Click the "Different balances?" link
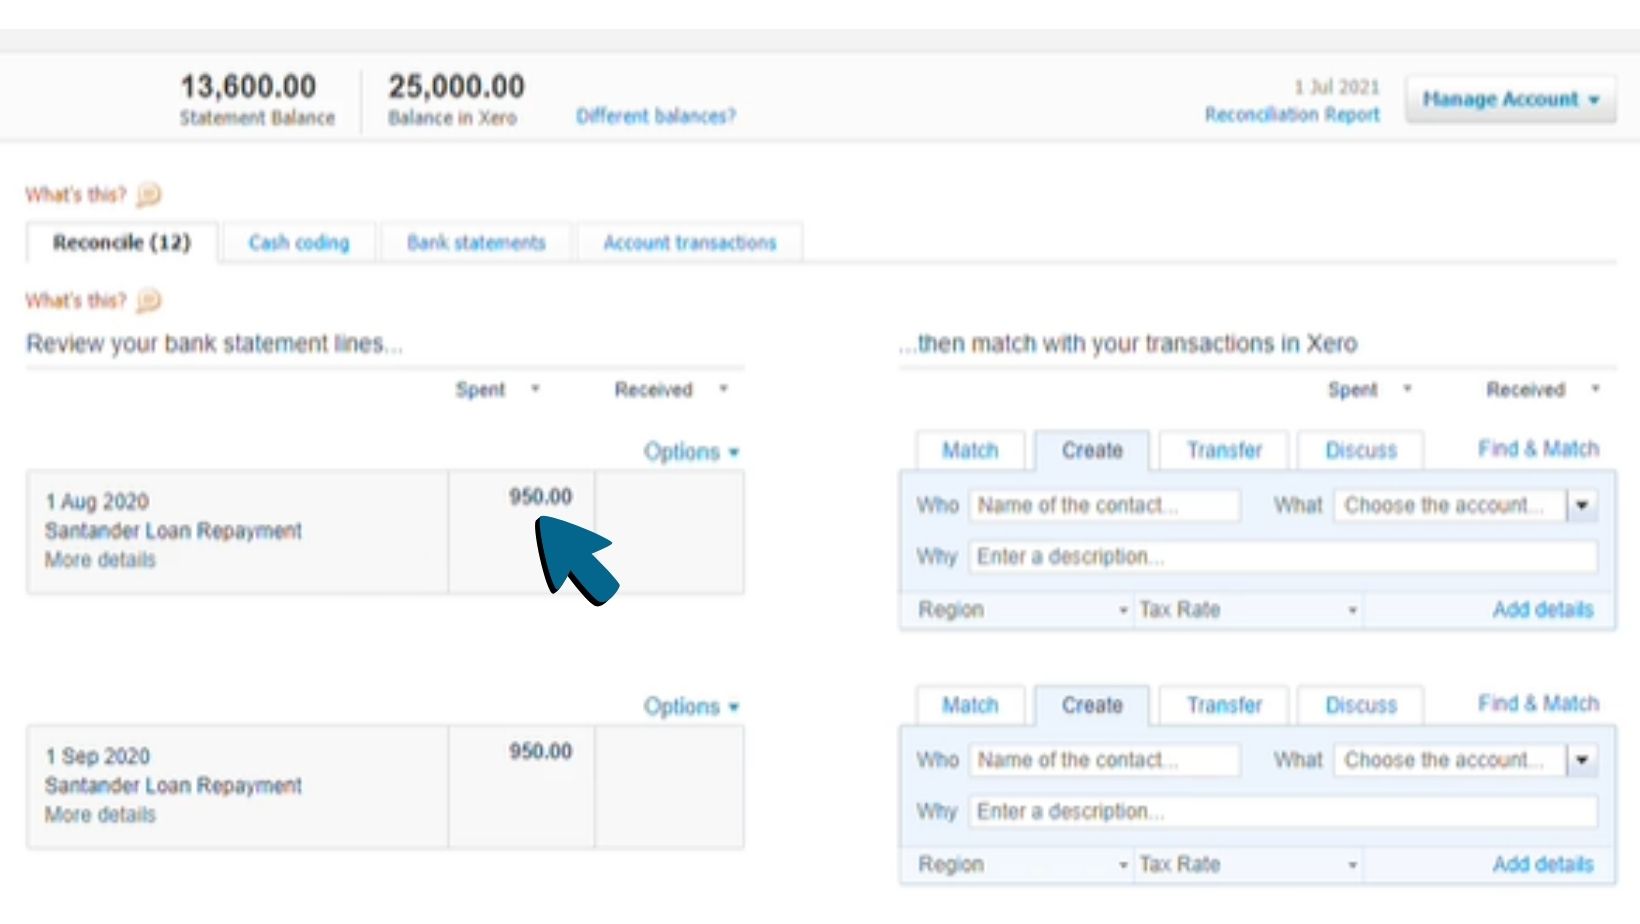 (x=656, y=115)
